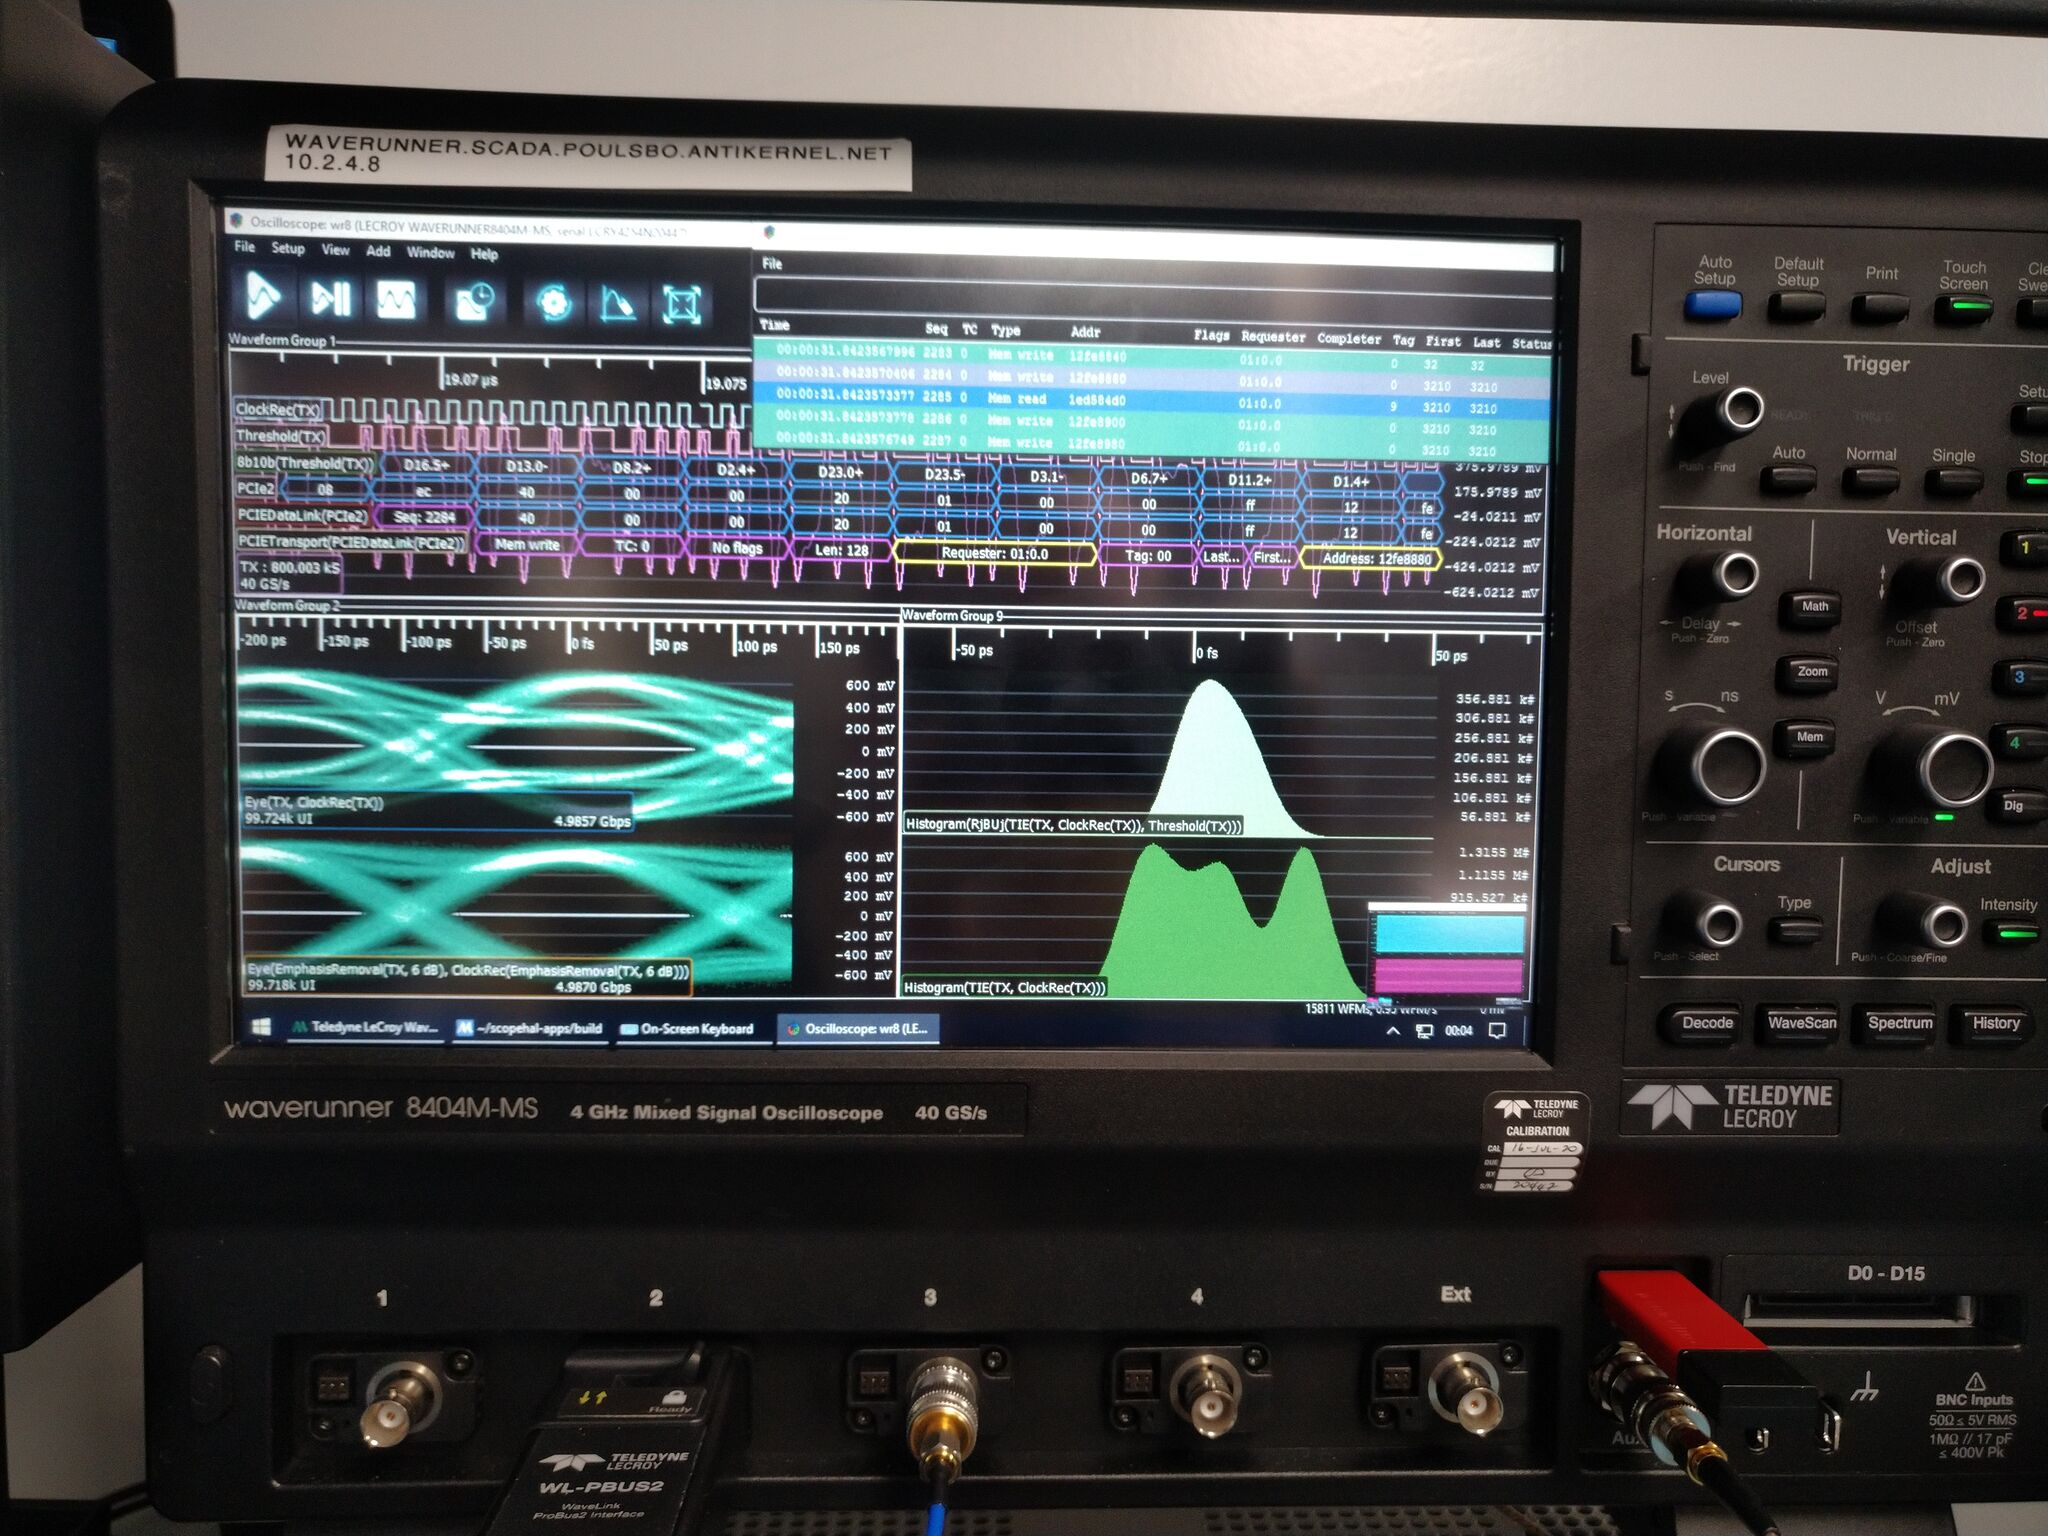This screenshot has height=1536, width=2048.
Task: Click the sine waveform toolbar icon
Action: 396,299
